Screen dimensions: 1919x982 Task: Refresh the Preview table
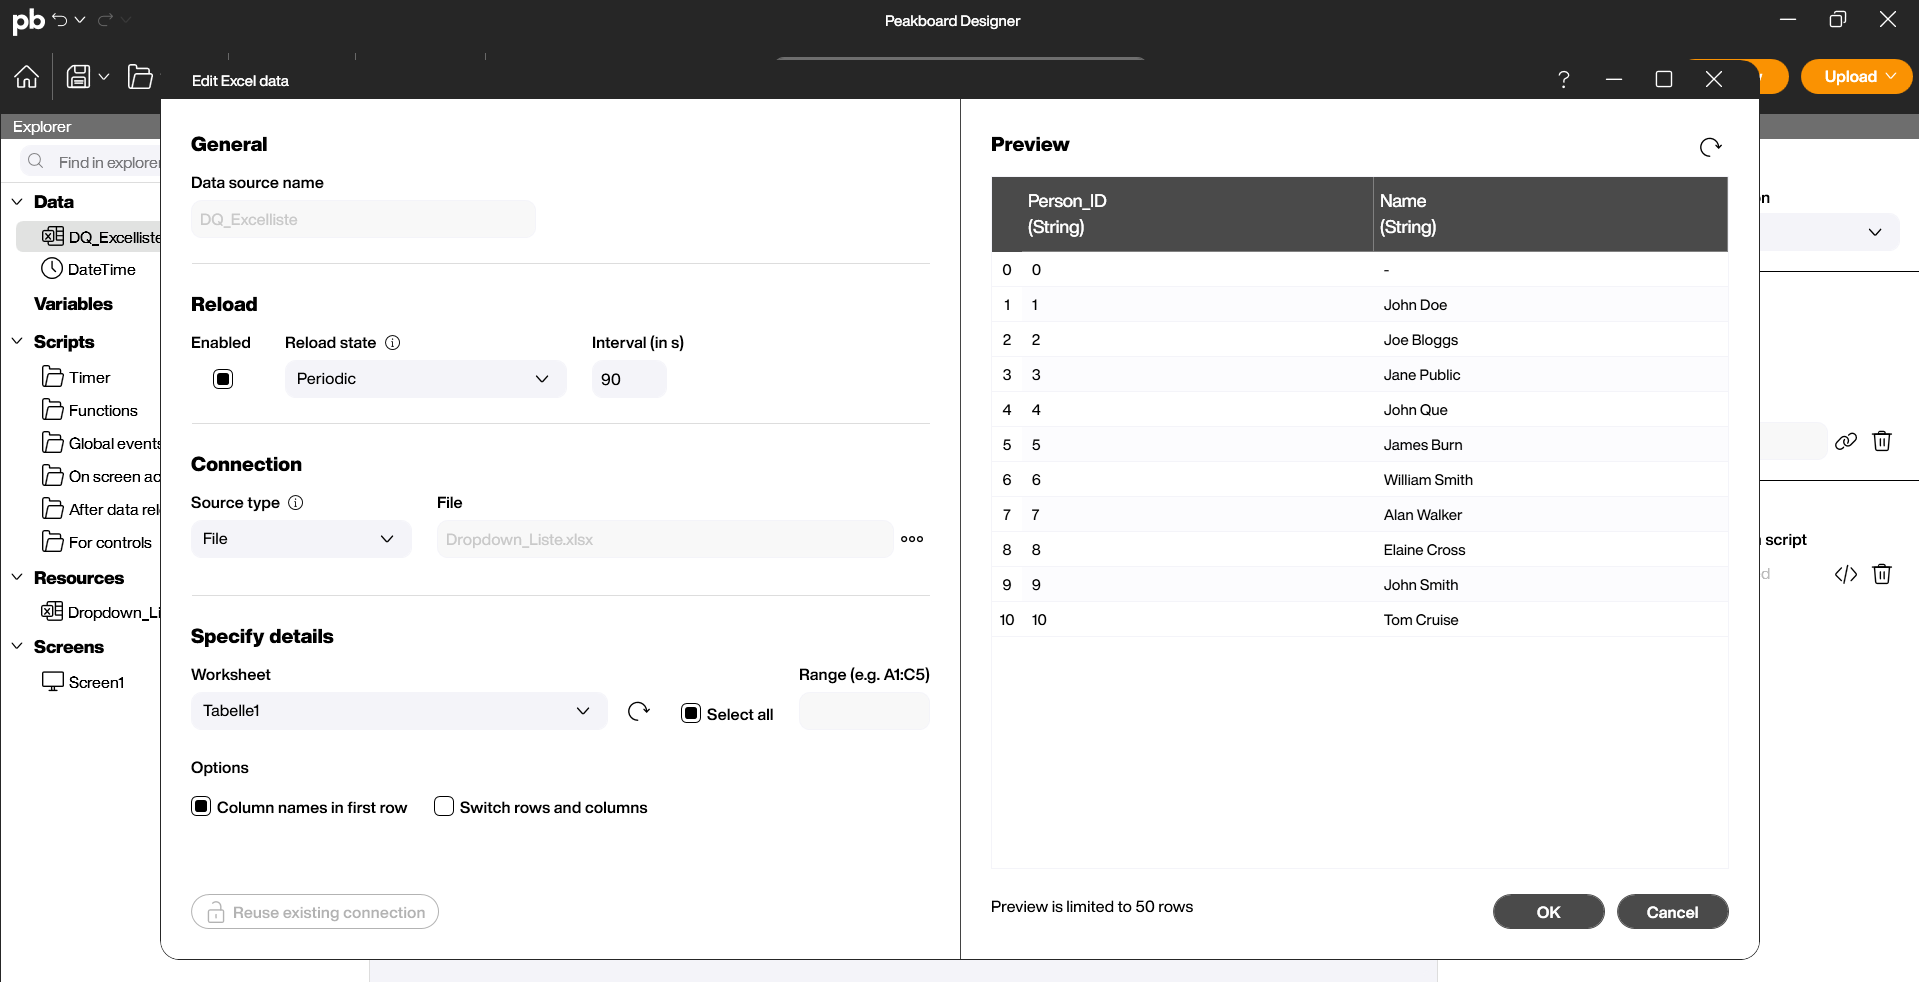click(x=1710, y=148)
